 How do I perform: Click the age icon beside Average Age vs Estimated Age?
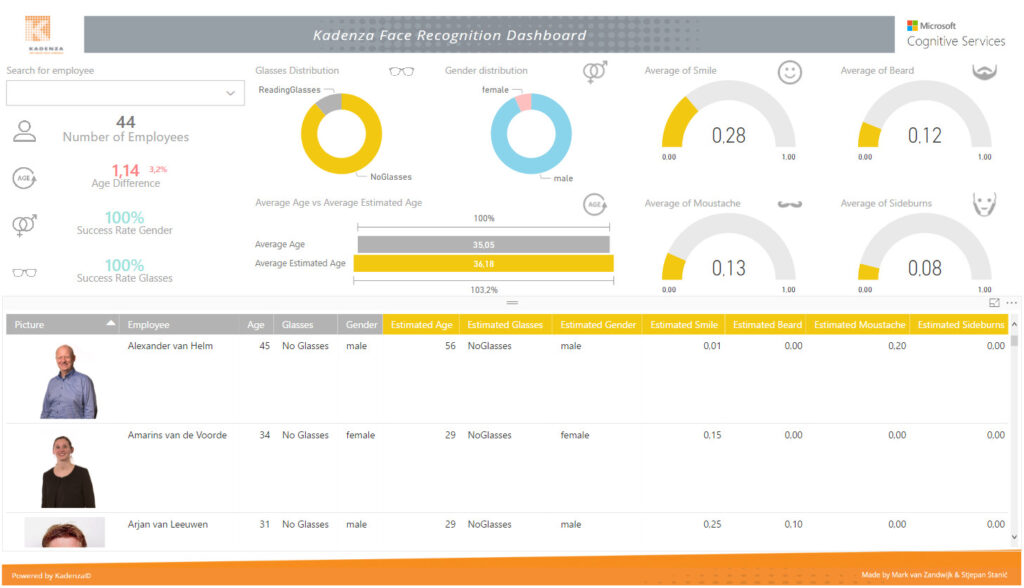[x=594, y=204]
